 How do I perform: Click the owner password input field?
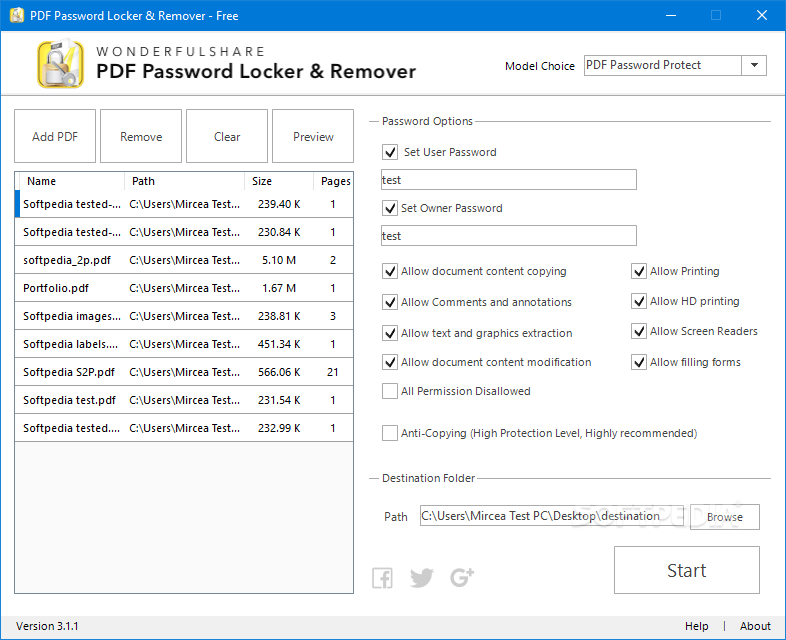point(509,236)
